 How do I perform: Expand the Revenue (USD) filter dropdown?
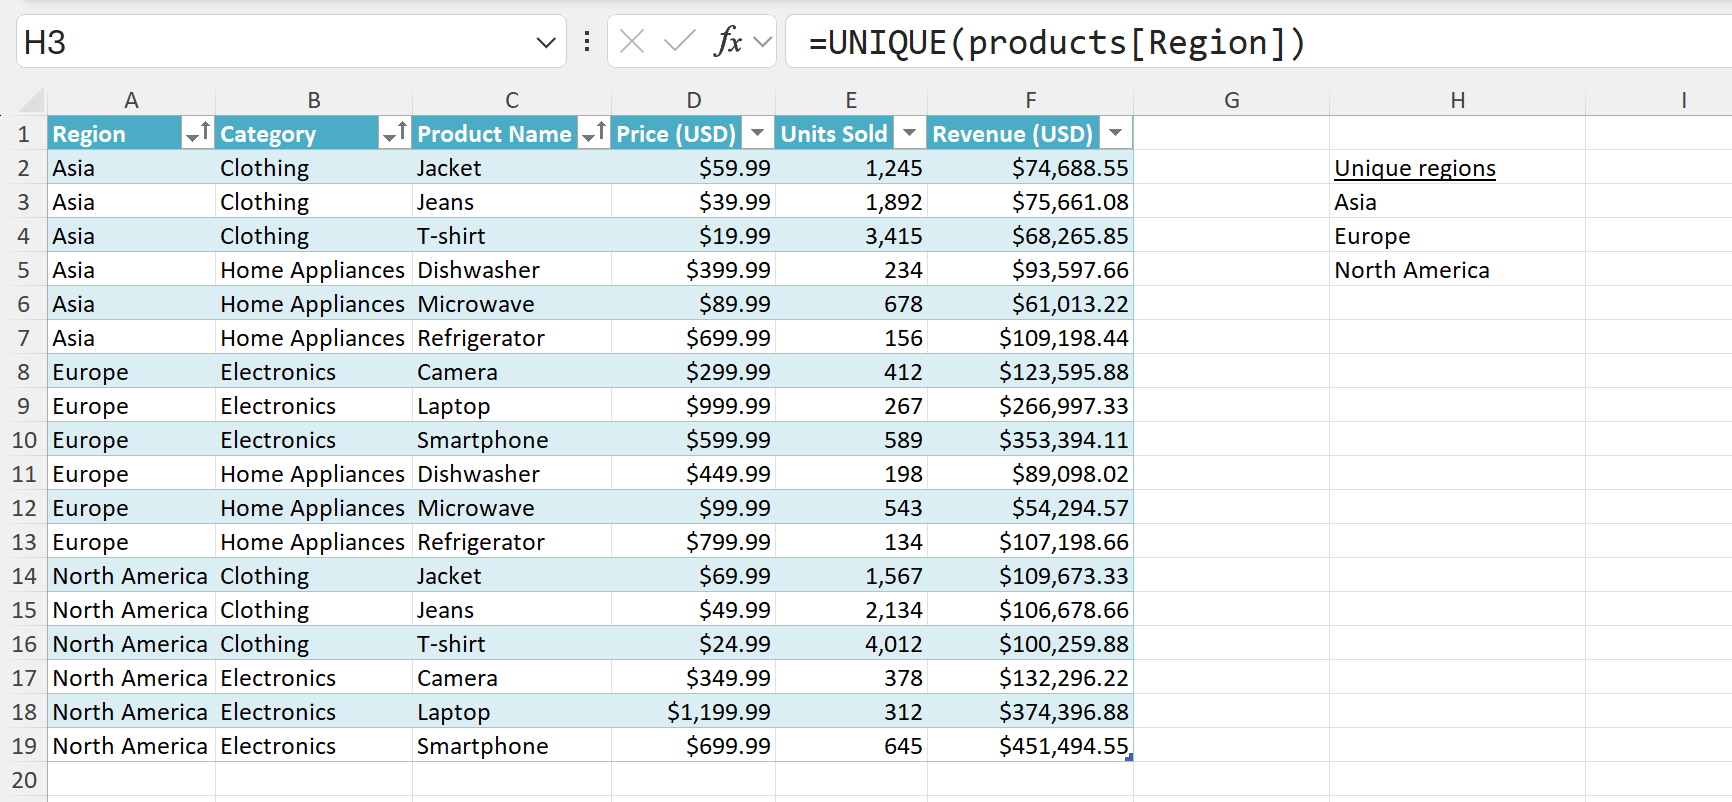tap(1115, 134)
